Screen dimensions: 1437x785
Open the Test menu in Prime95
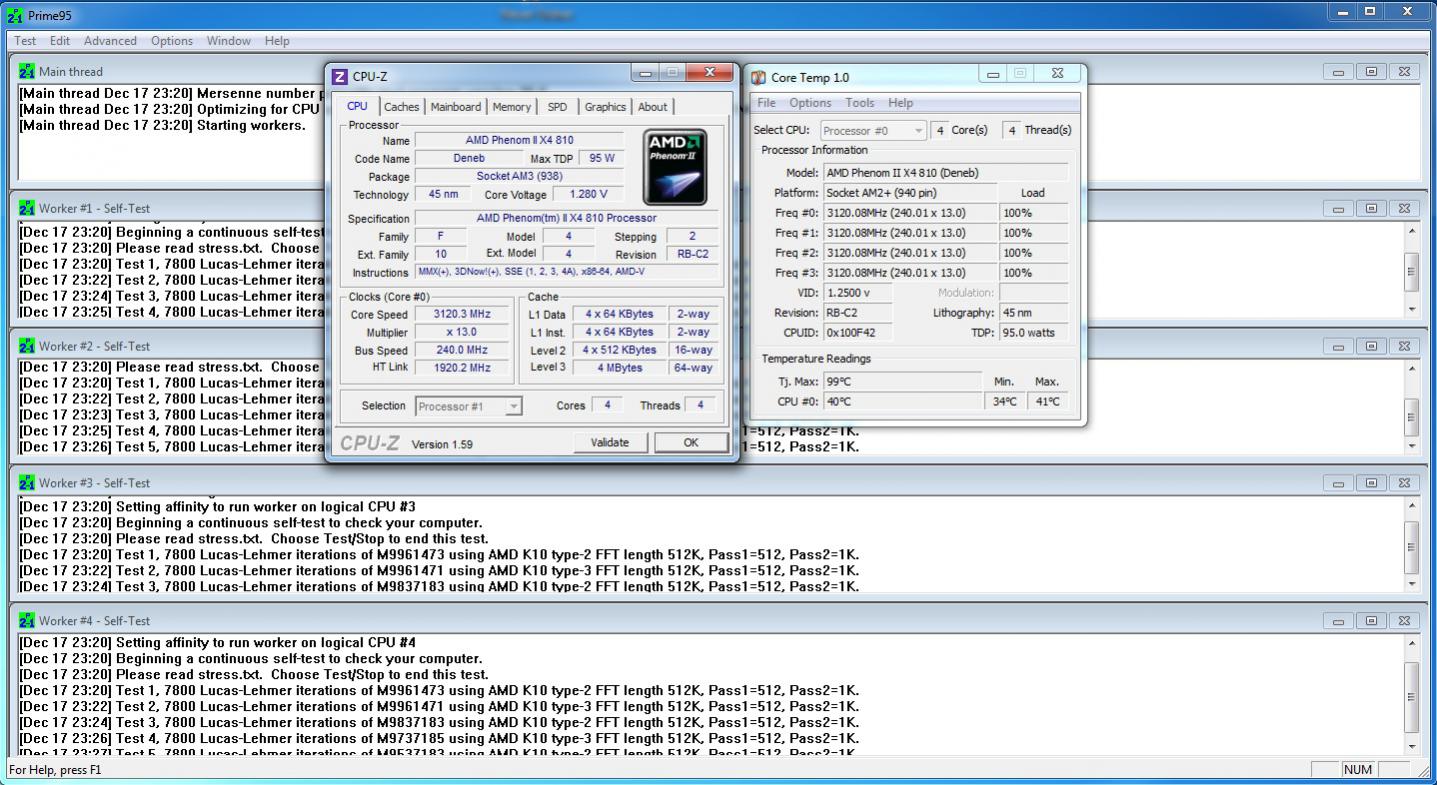pyautogui.click(x=25, y=41)
